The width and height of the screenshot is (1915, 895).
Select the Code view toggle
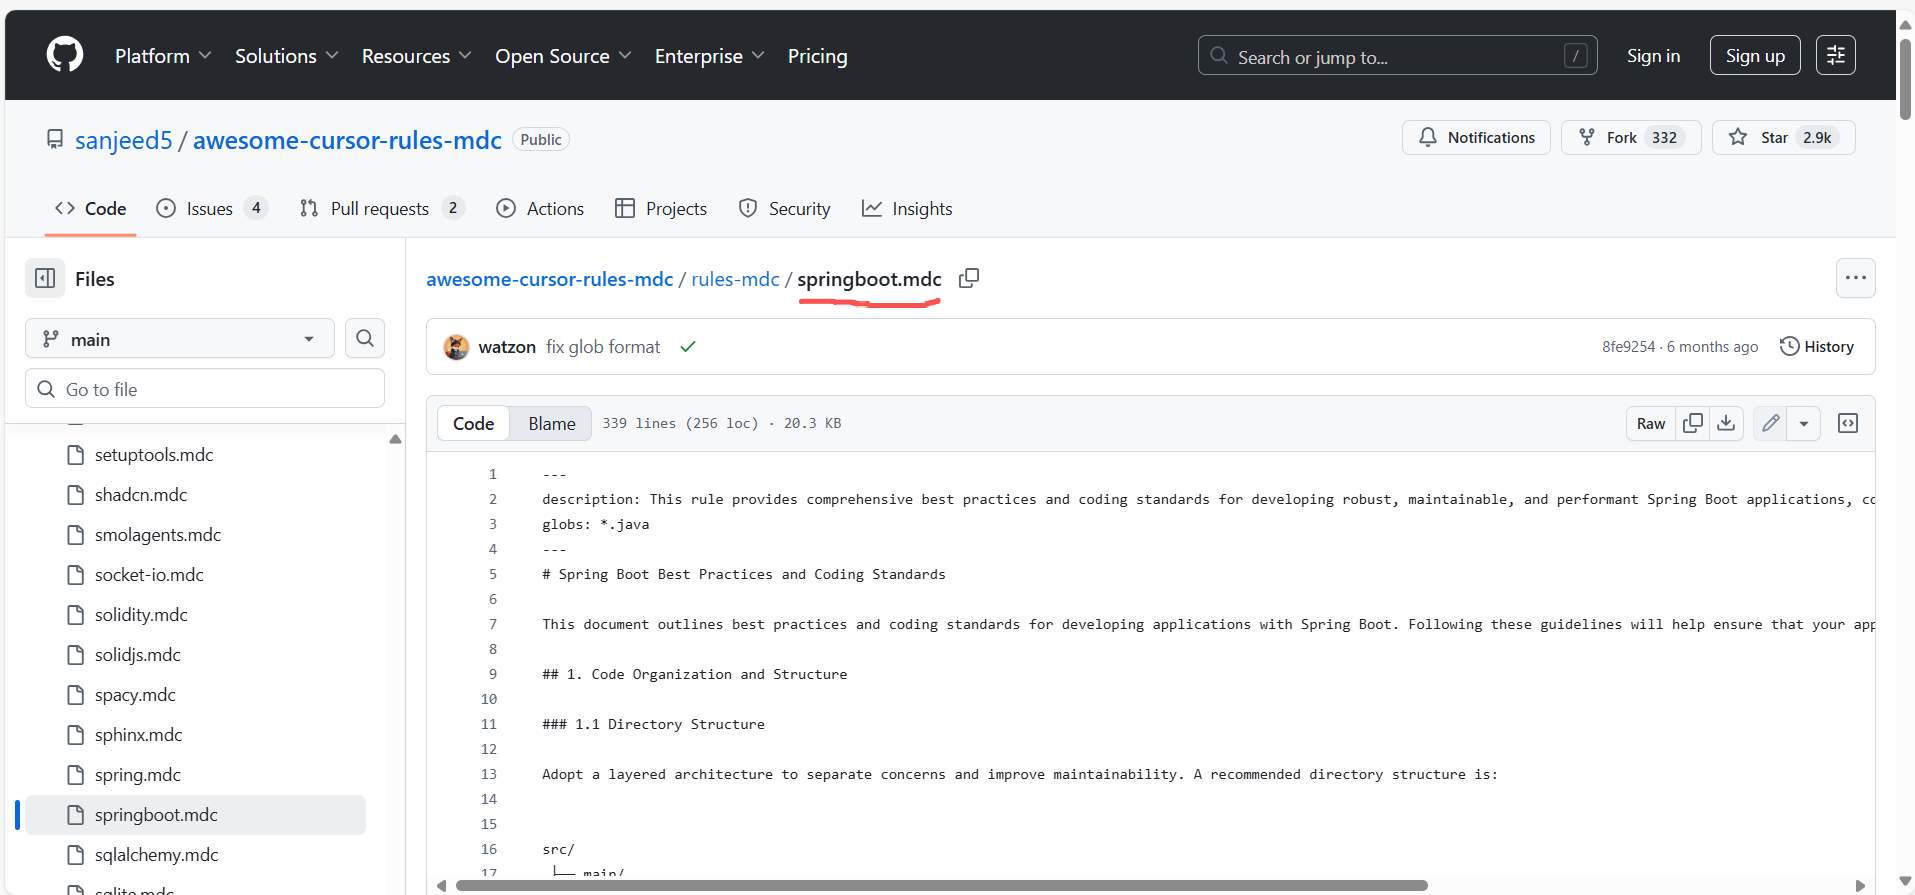pos(473,423)
